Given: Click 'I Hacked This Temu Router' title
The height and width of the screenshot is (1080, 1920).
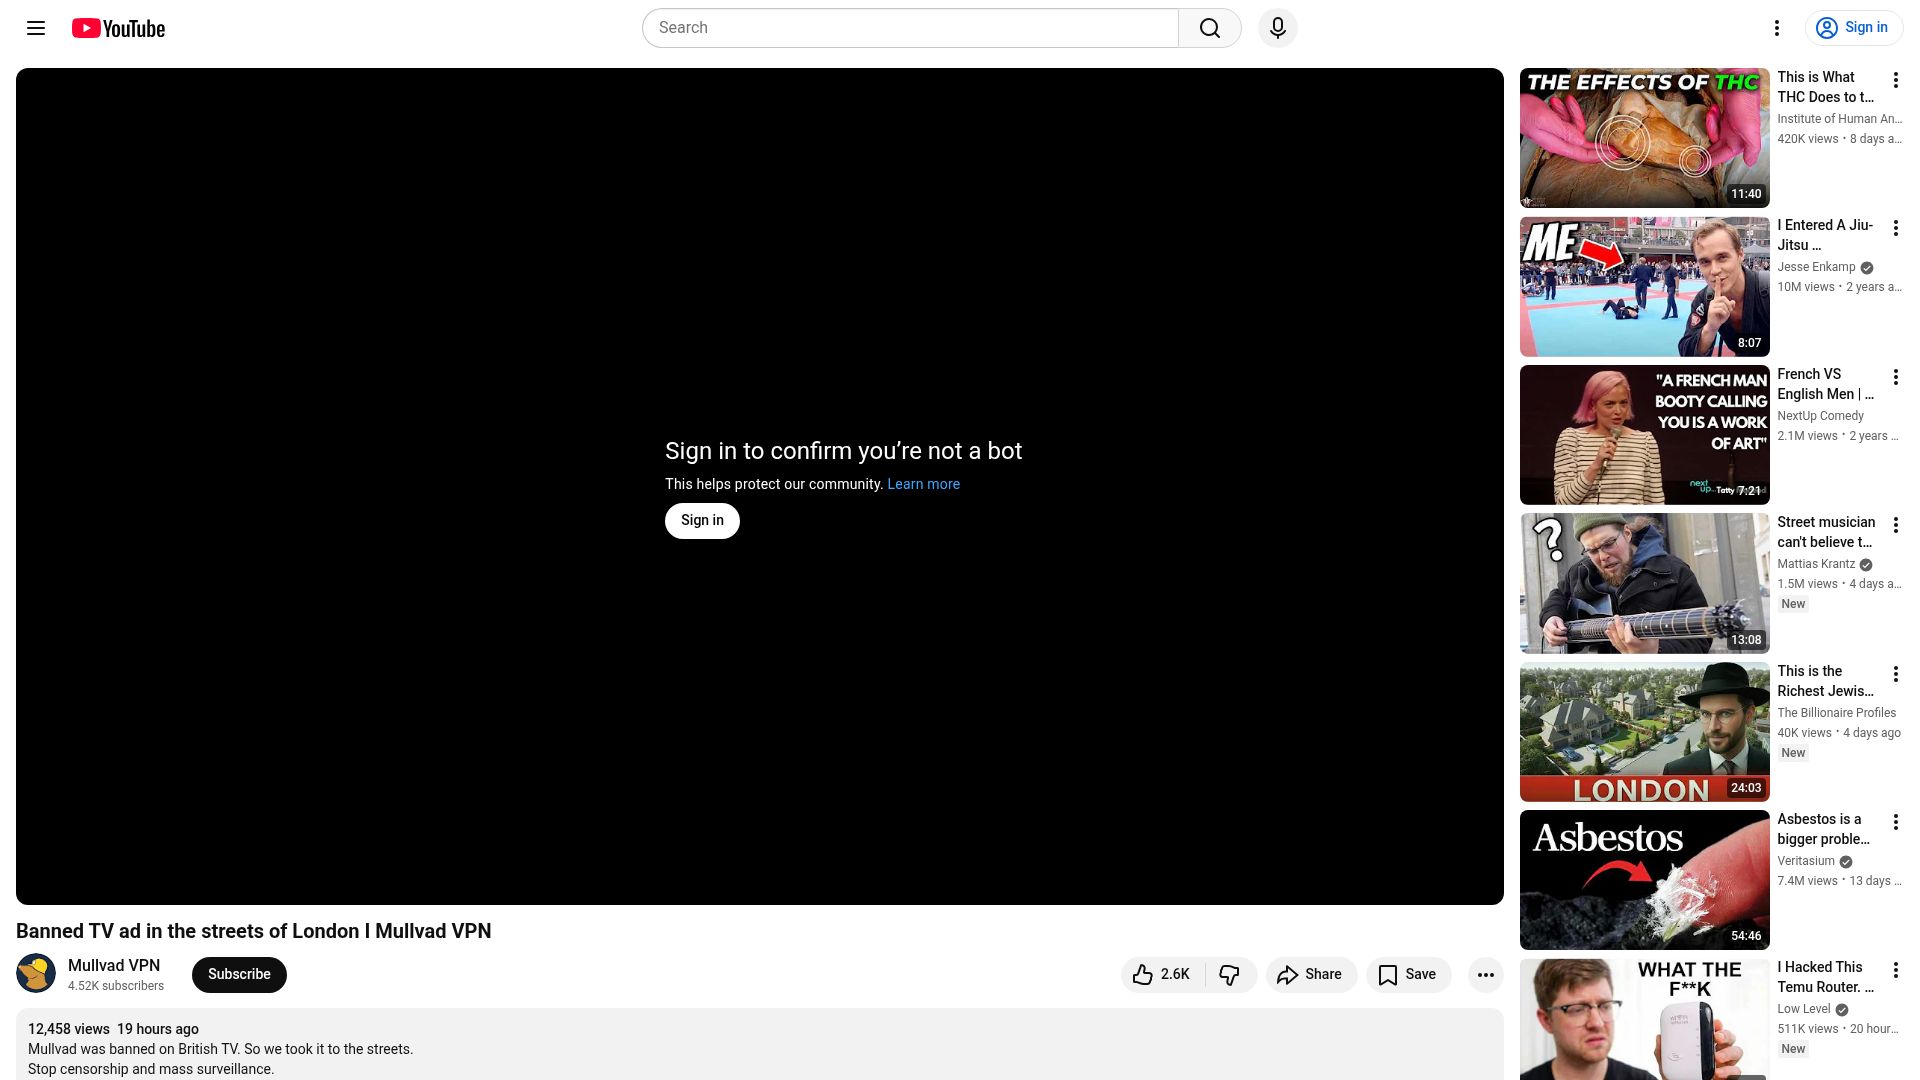Looking at the screenshot, I should coord(1825,977).
